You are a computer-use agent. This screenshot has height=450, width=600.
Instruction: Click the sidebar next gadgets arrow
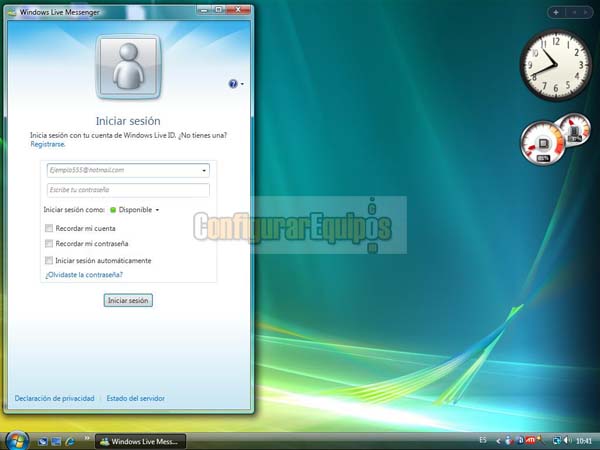585,13
